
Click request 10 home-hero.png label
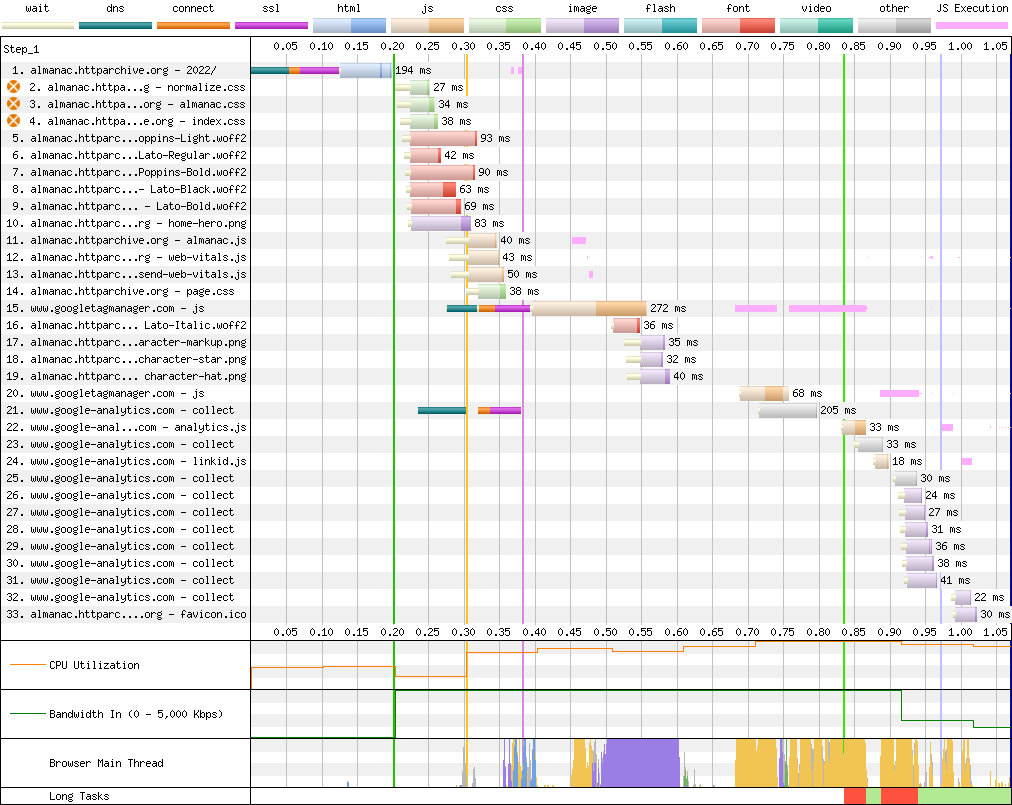pos(138,223)
